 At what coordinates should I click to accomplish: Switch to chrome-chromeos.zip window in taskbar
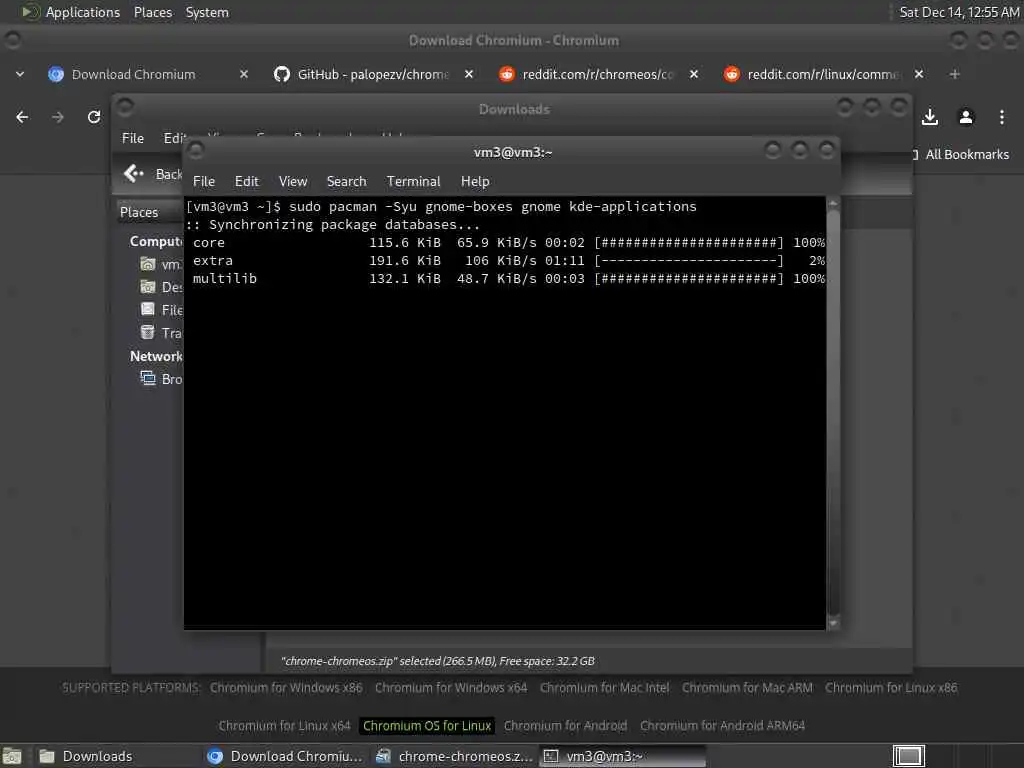click(x=455, y=756)
